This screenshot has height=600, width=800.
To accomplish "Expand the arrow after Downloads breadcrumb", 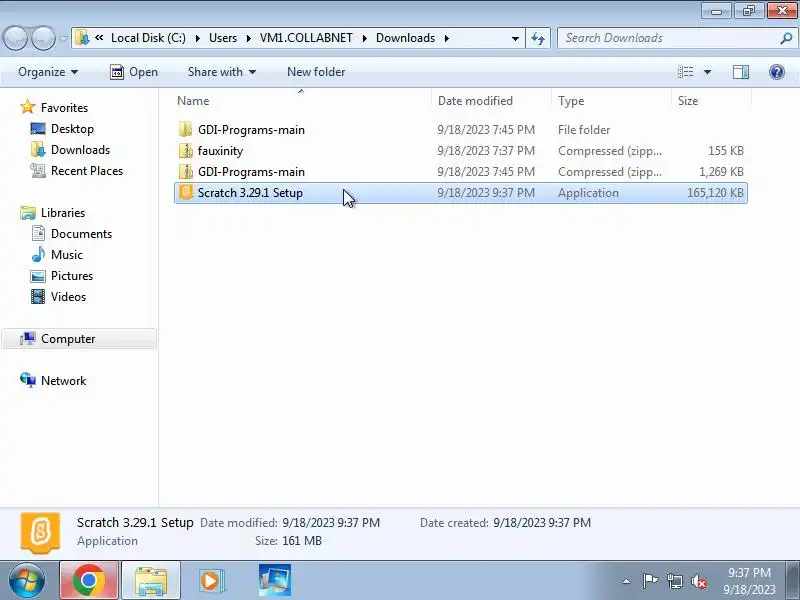I will tap(446, 38).
